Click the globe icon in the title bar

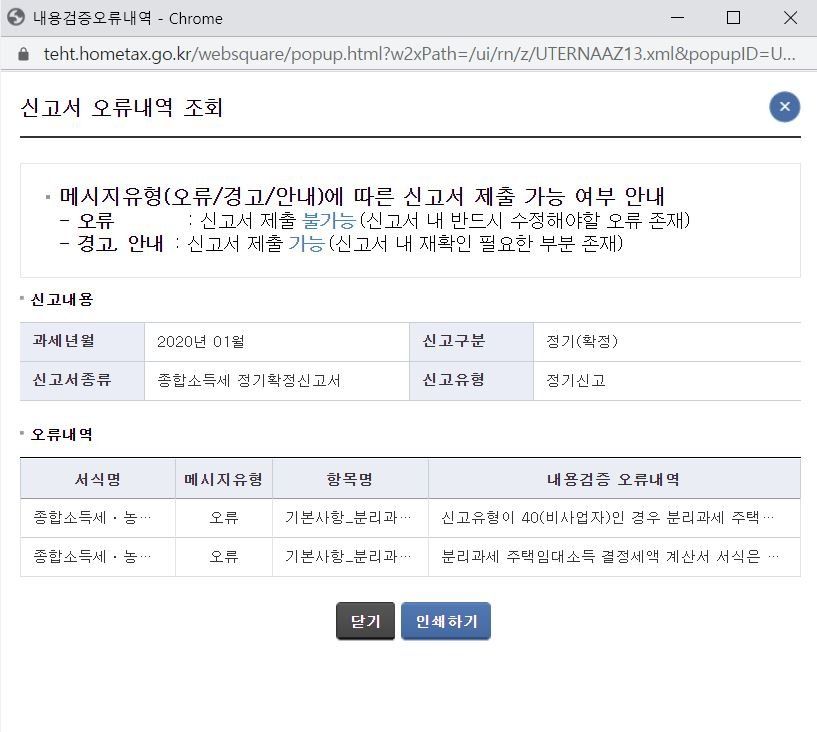16,18
